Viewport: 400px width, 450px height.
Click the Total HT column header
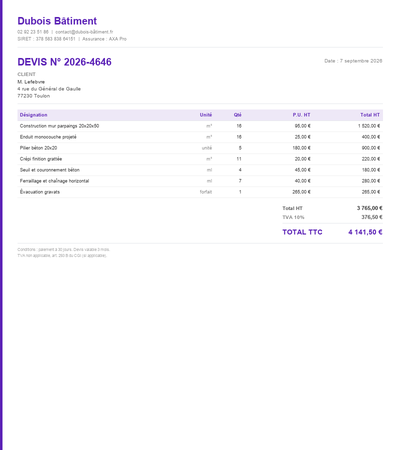pos(370,115)
